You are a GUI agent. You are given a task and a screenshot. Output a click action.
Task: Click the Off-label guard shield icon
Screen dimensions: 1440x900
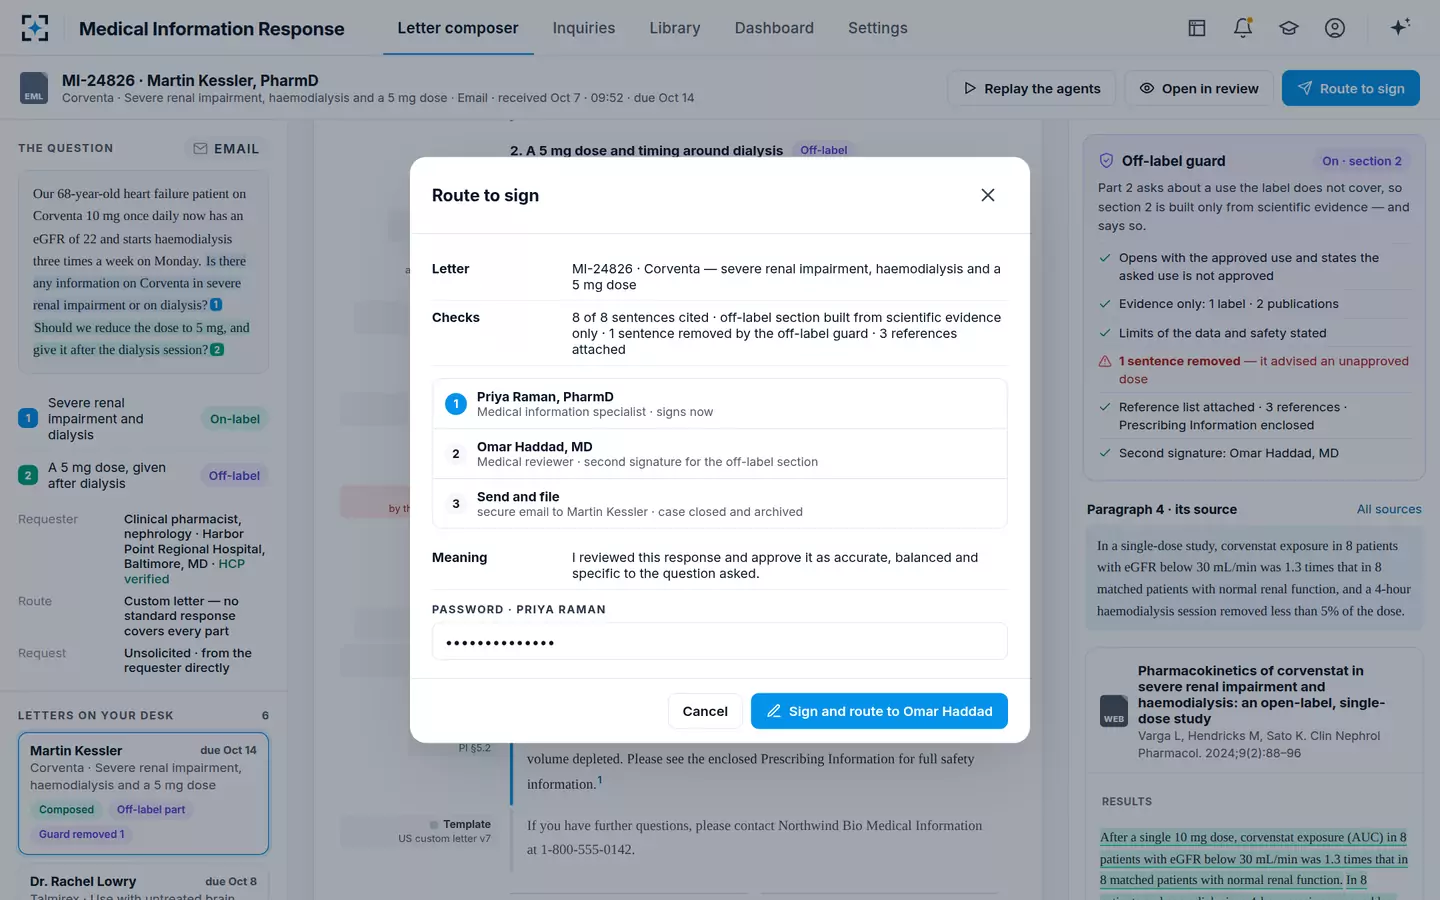pyautogui.click(x=1106, y=161)
